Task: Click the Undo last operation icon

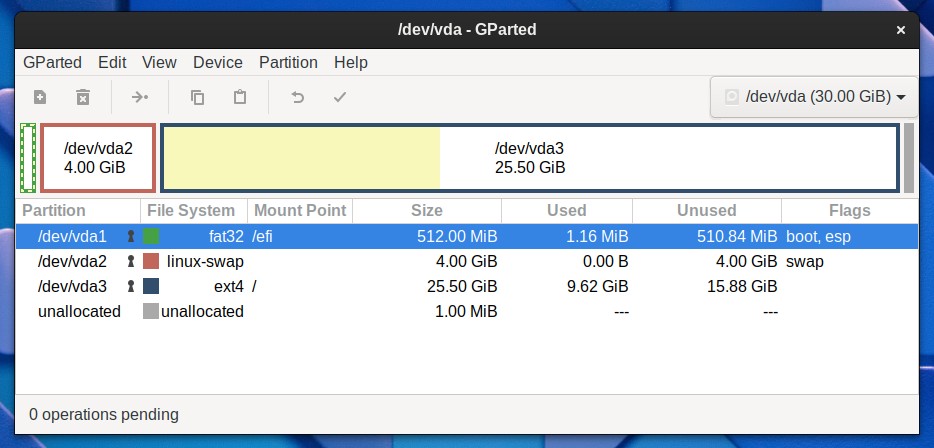Action: point(297,97)
